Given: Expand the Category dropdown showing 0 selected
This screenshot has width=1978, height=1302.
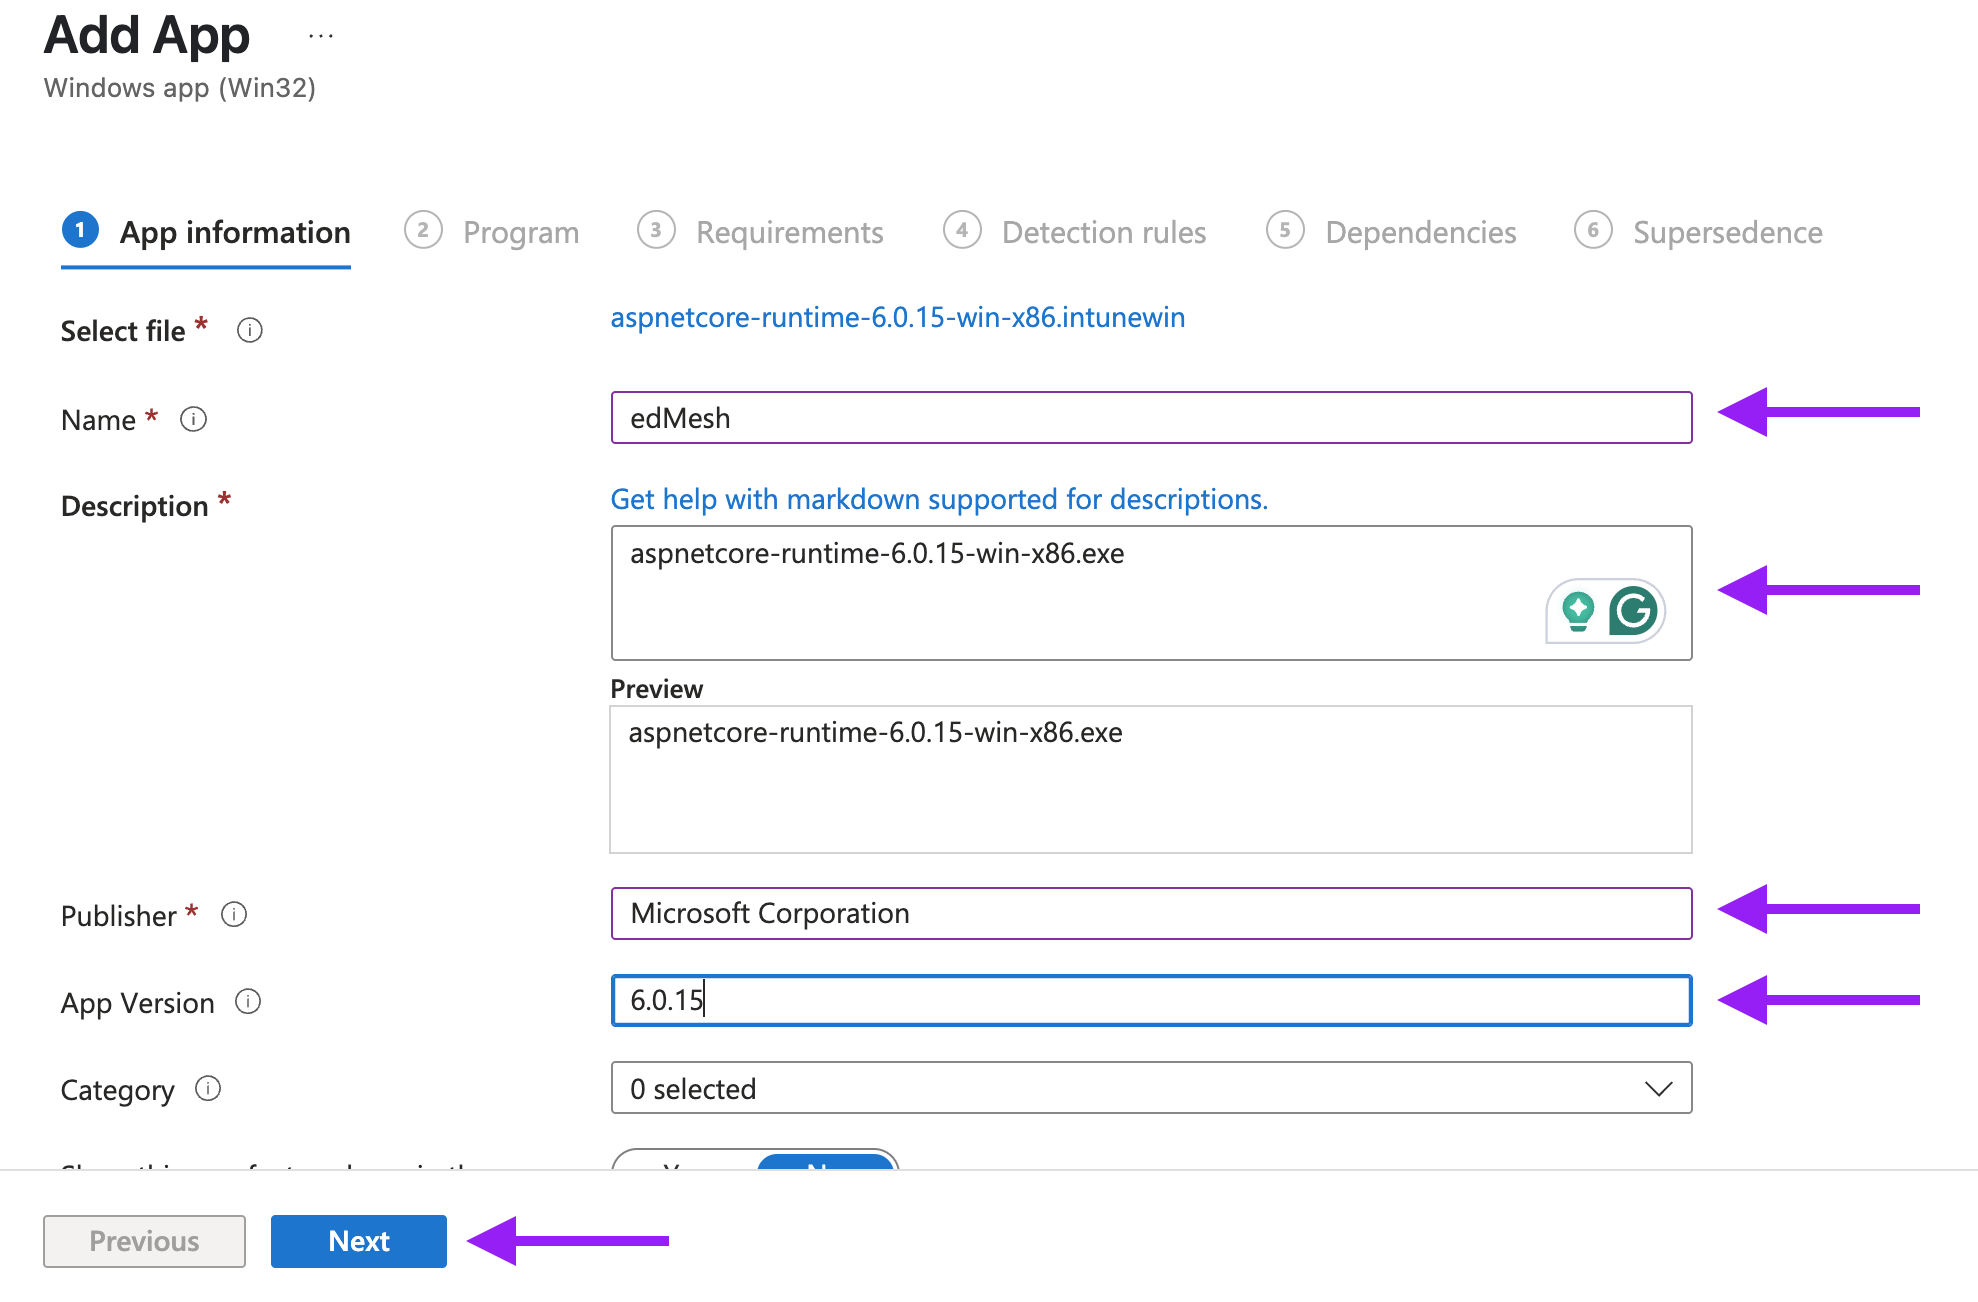Looking at the screenshot, I should (x=1151, y=1088).
